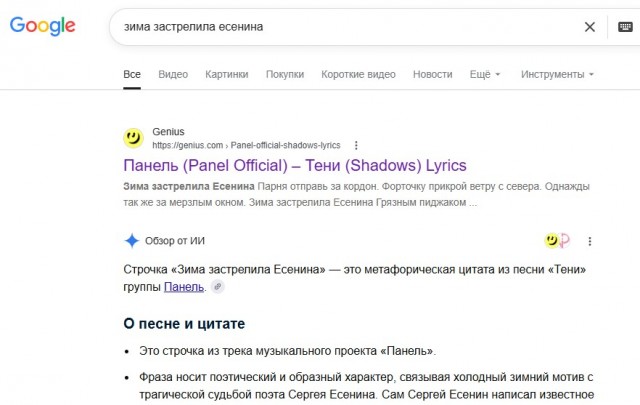Open the Genius result options menu
Viewport: 640px width, 405px height.
[x=356, y=145]
